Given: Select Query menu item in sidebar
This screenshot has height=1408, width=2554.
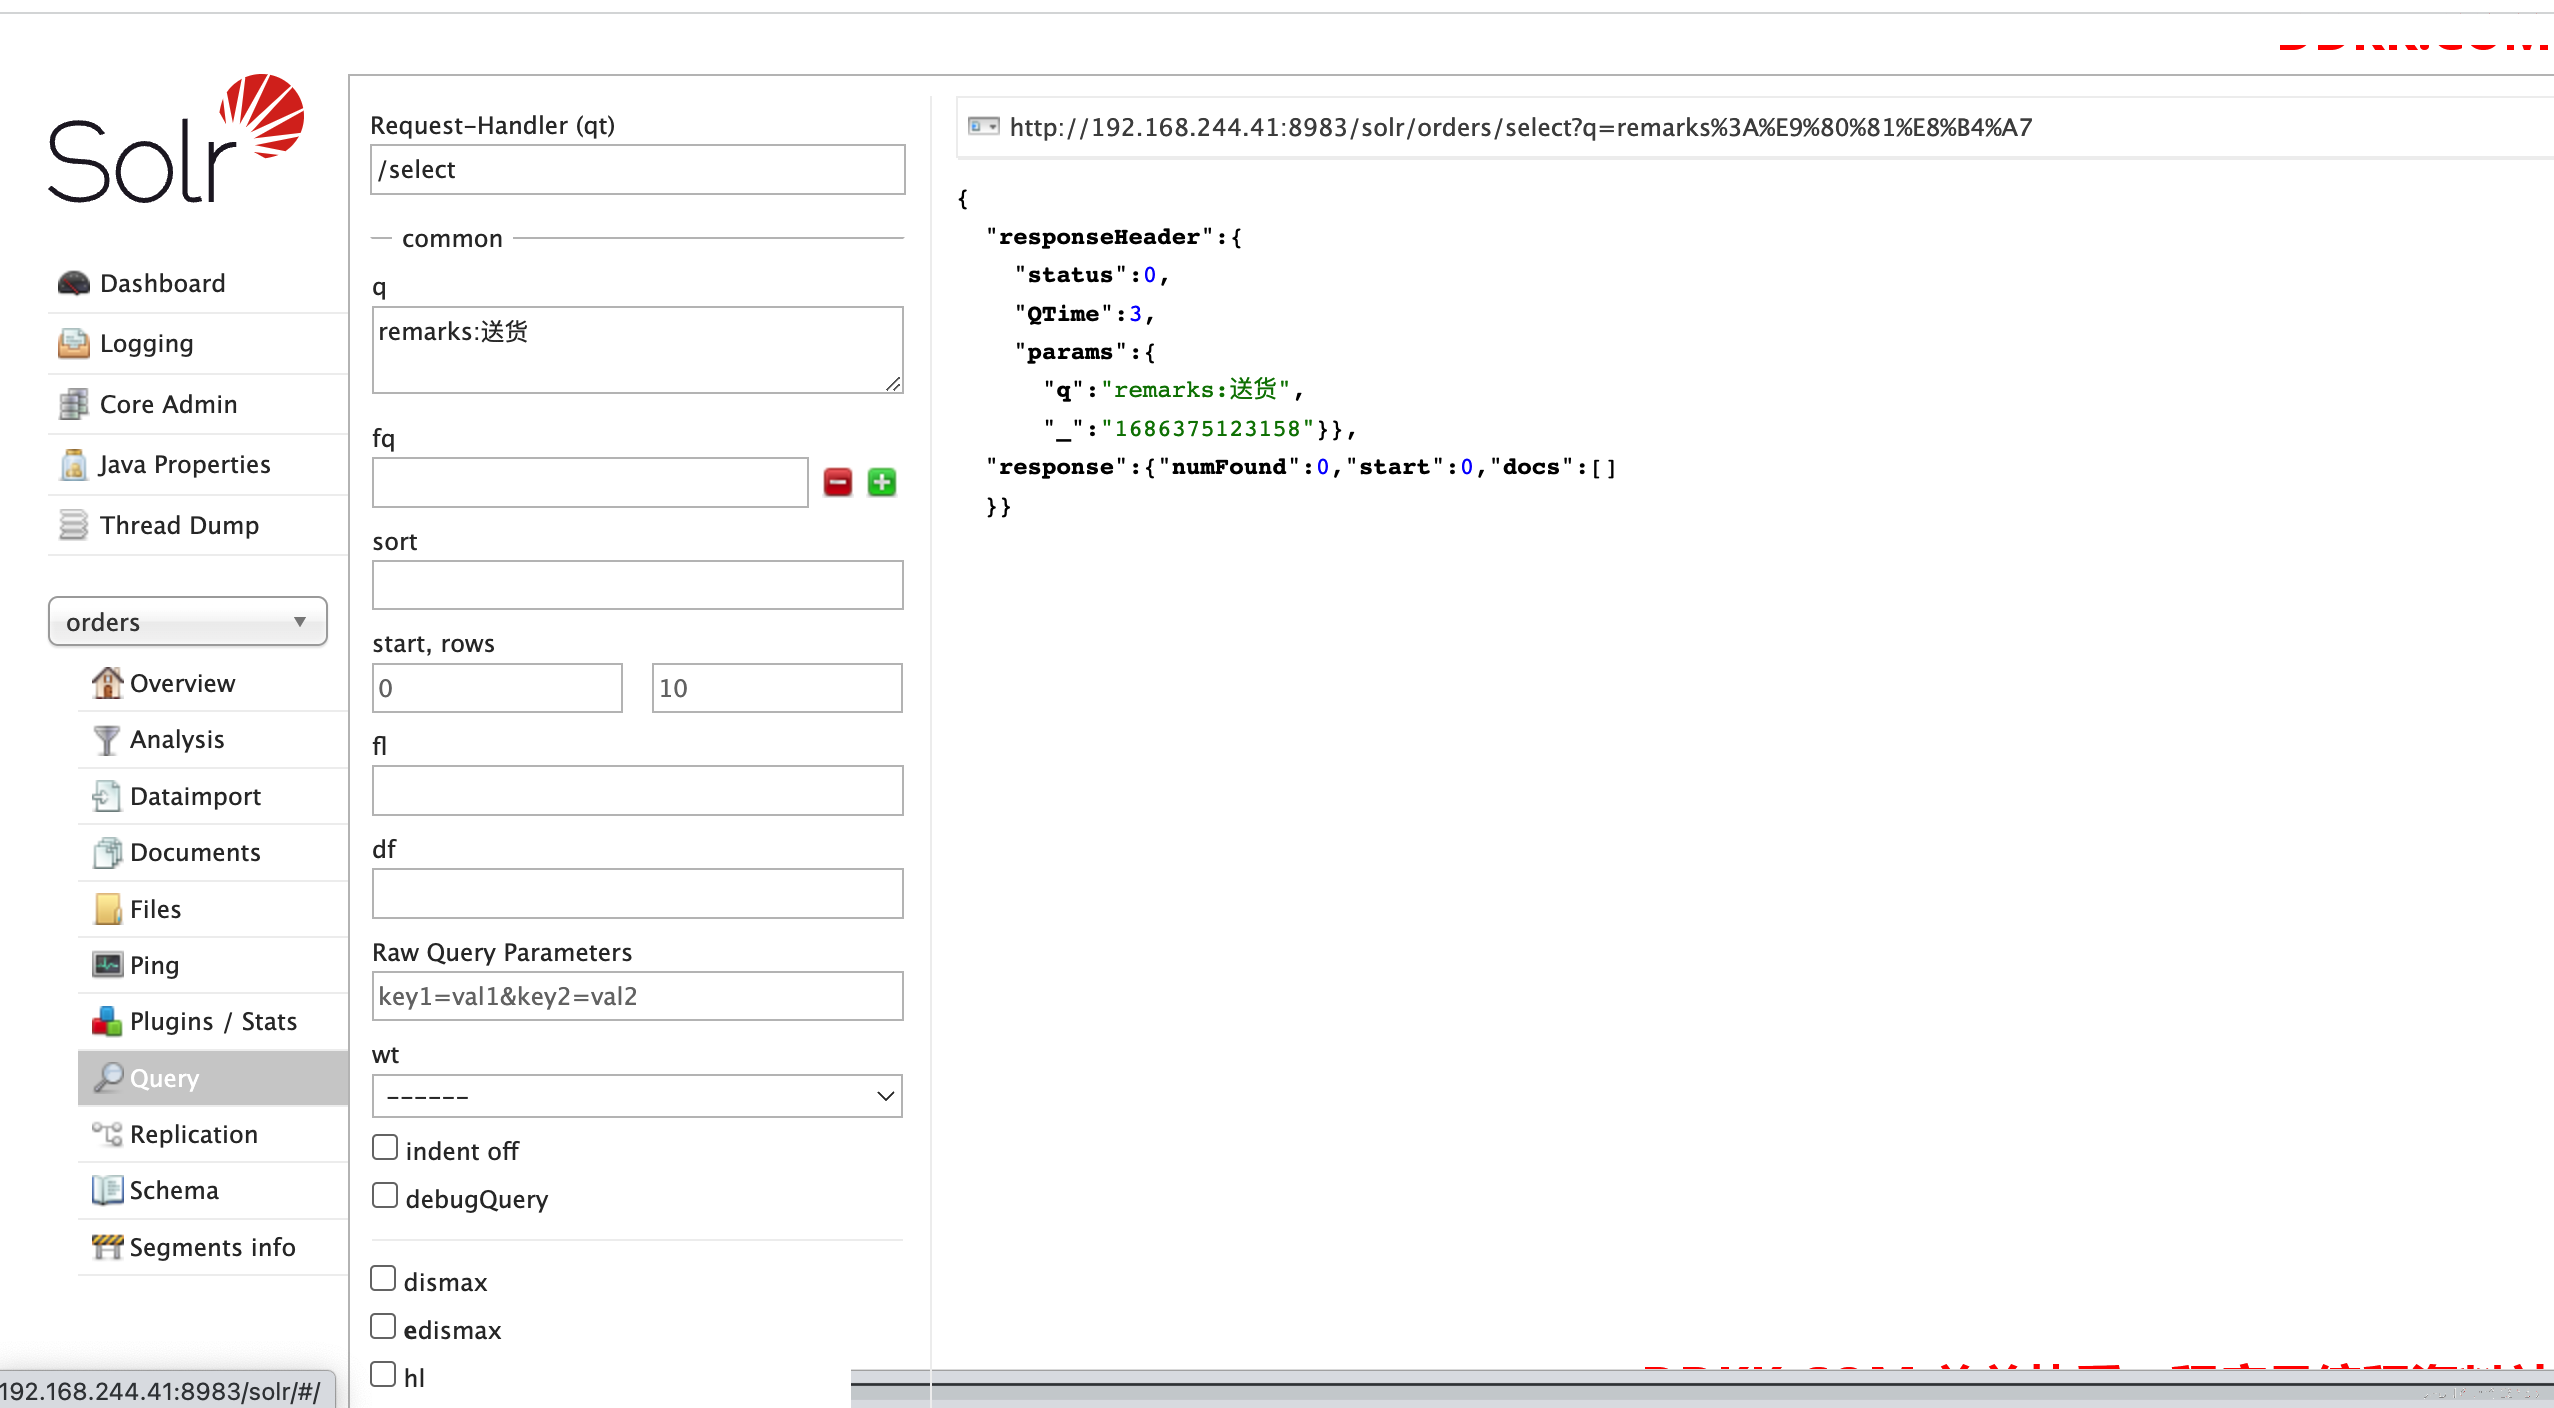Looking at the screenshot, I should point(165,1077).
